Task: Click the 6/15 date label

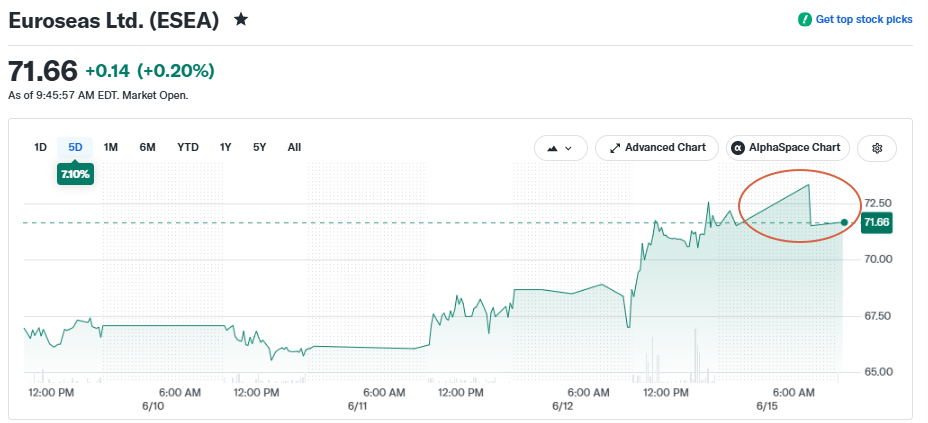Action: click(767, 406)
